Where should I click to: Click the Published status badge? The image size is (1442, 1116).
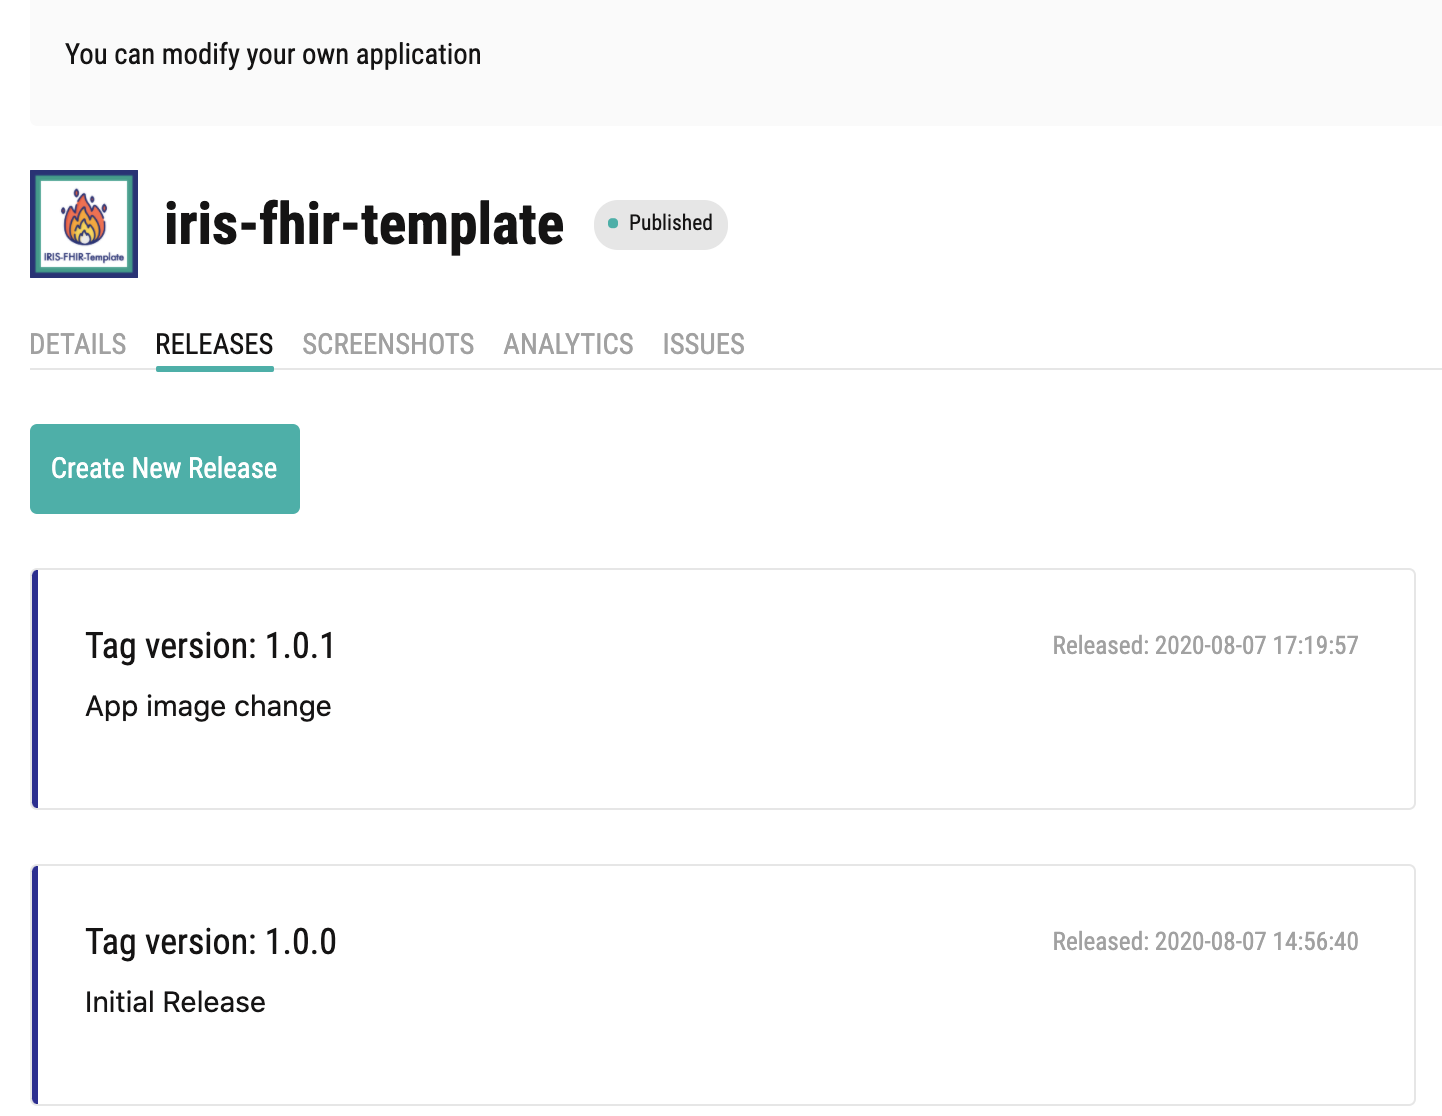661,224
